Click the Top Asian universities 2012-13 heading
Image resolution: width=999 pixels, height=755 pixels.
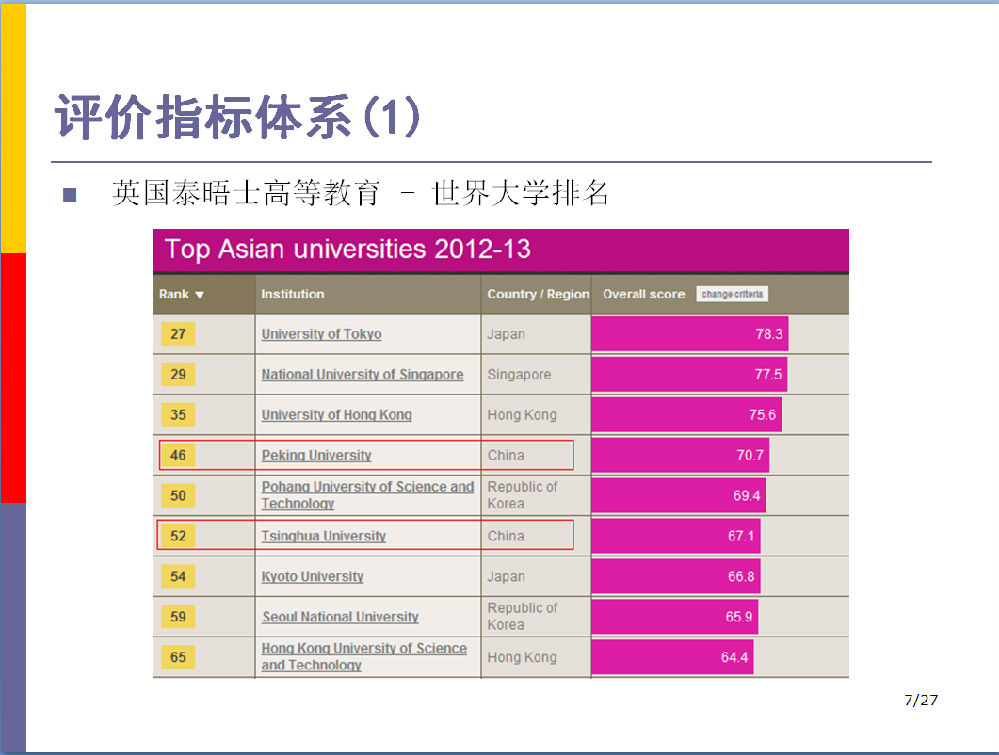click(x=347, y=249)
